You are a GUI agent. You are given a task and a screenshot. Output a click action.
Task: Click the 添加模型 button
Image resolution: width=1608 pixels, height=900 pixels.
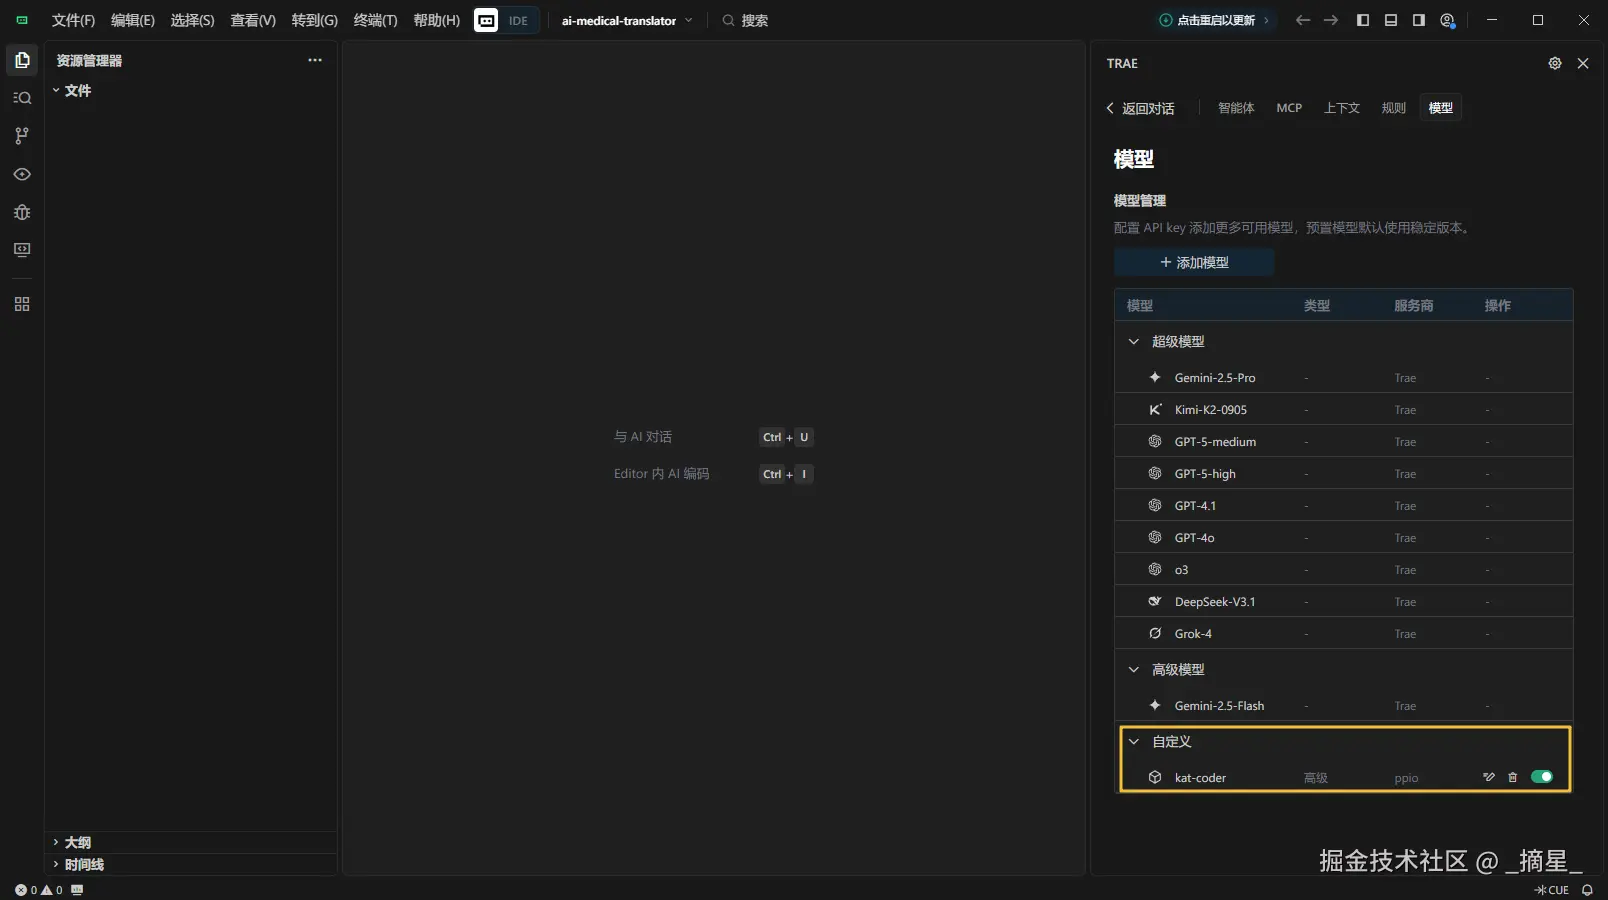coord(1194,262)
